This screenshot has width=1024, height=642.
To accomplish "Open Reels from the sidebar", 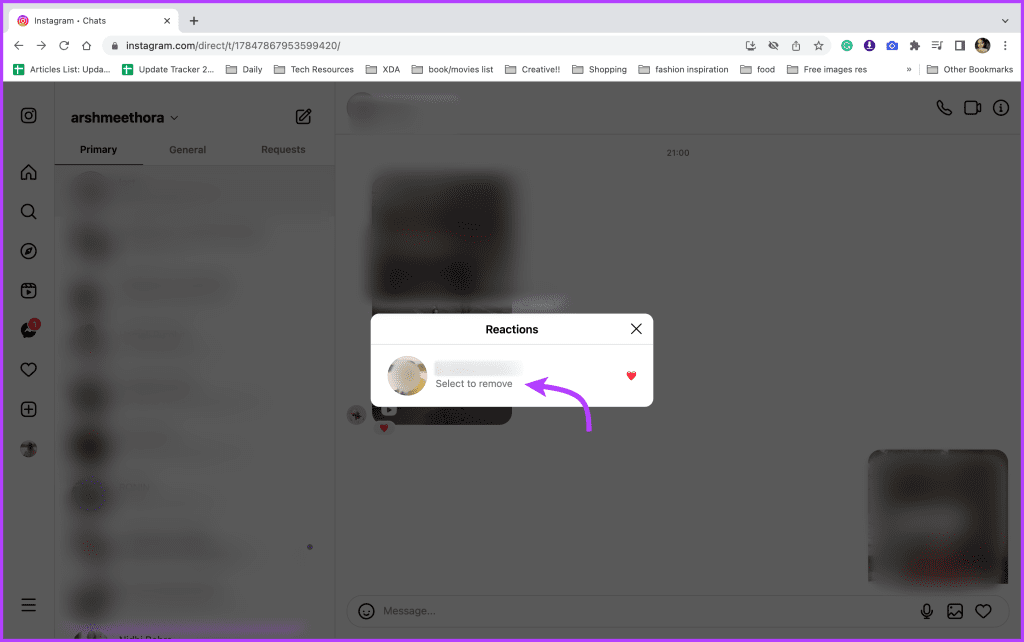I will (28, 291).
